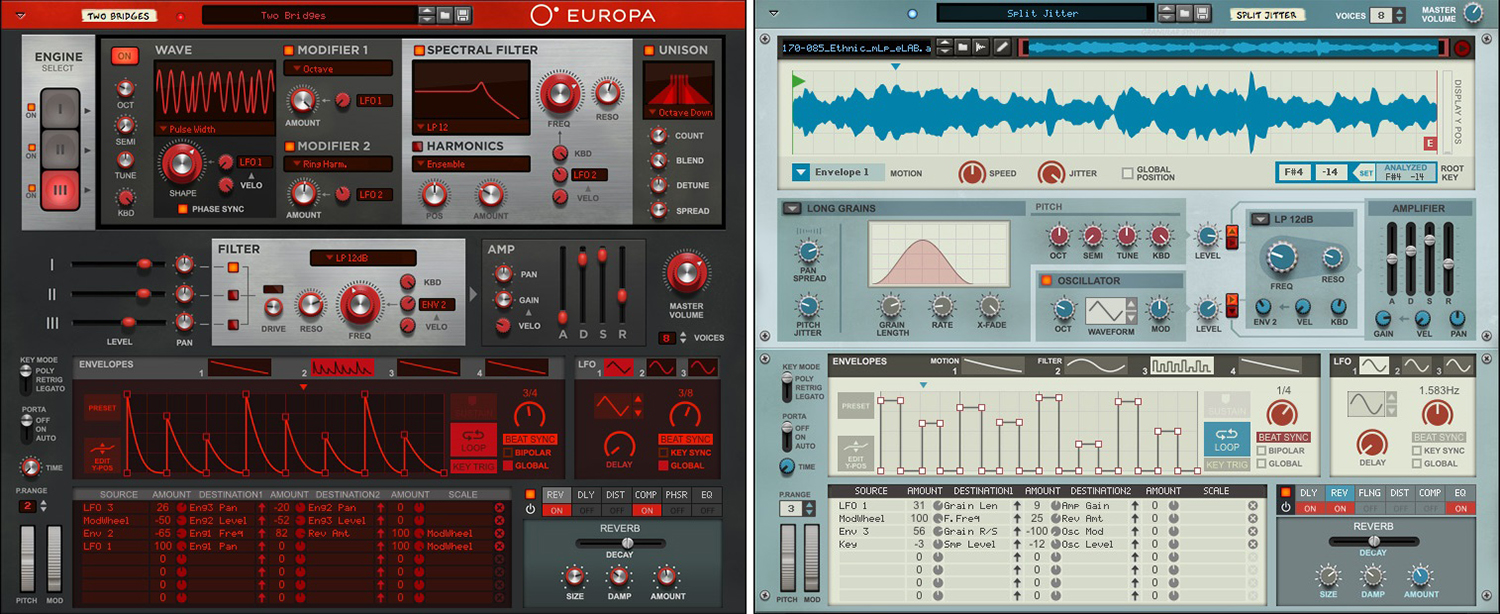Enable the Harmonics section
This screenshot has height=614, width=1500.
click(419, 146)
